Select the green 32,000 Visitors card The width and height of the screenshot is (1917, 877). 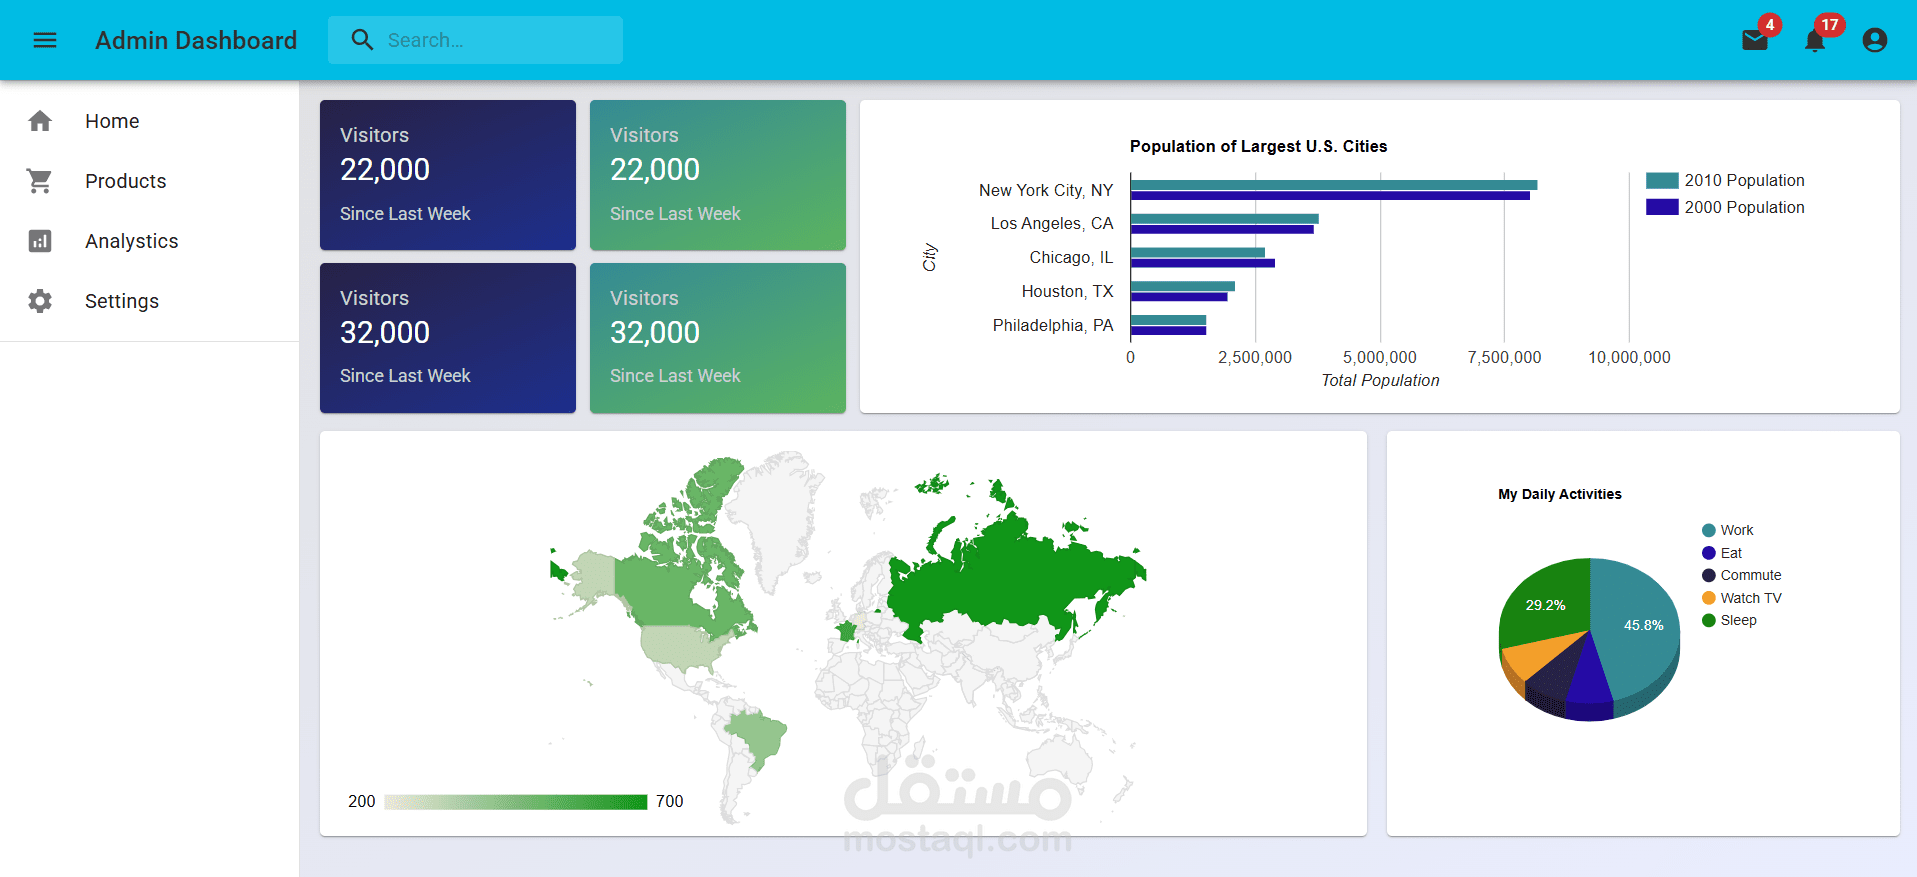[x=718, y=338]
